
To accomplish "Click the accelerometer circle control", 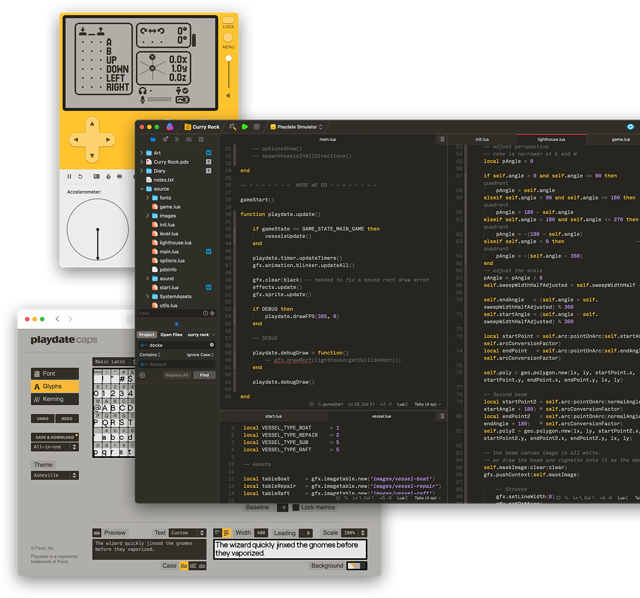I will tap(98, 229).
